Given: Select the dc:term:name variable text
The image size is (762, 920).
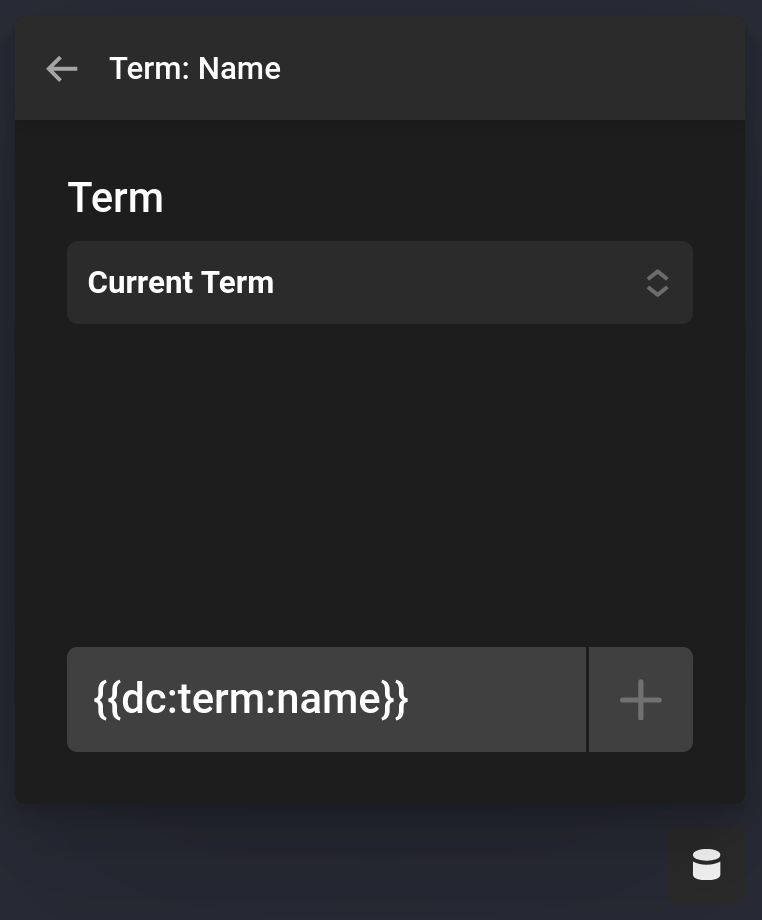Looking at the screenshot, I should point(251,699).
